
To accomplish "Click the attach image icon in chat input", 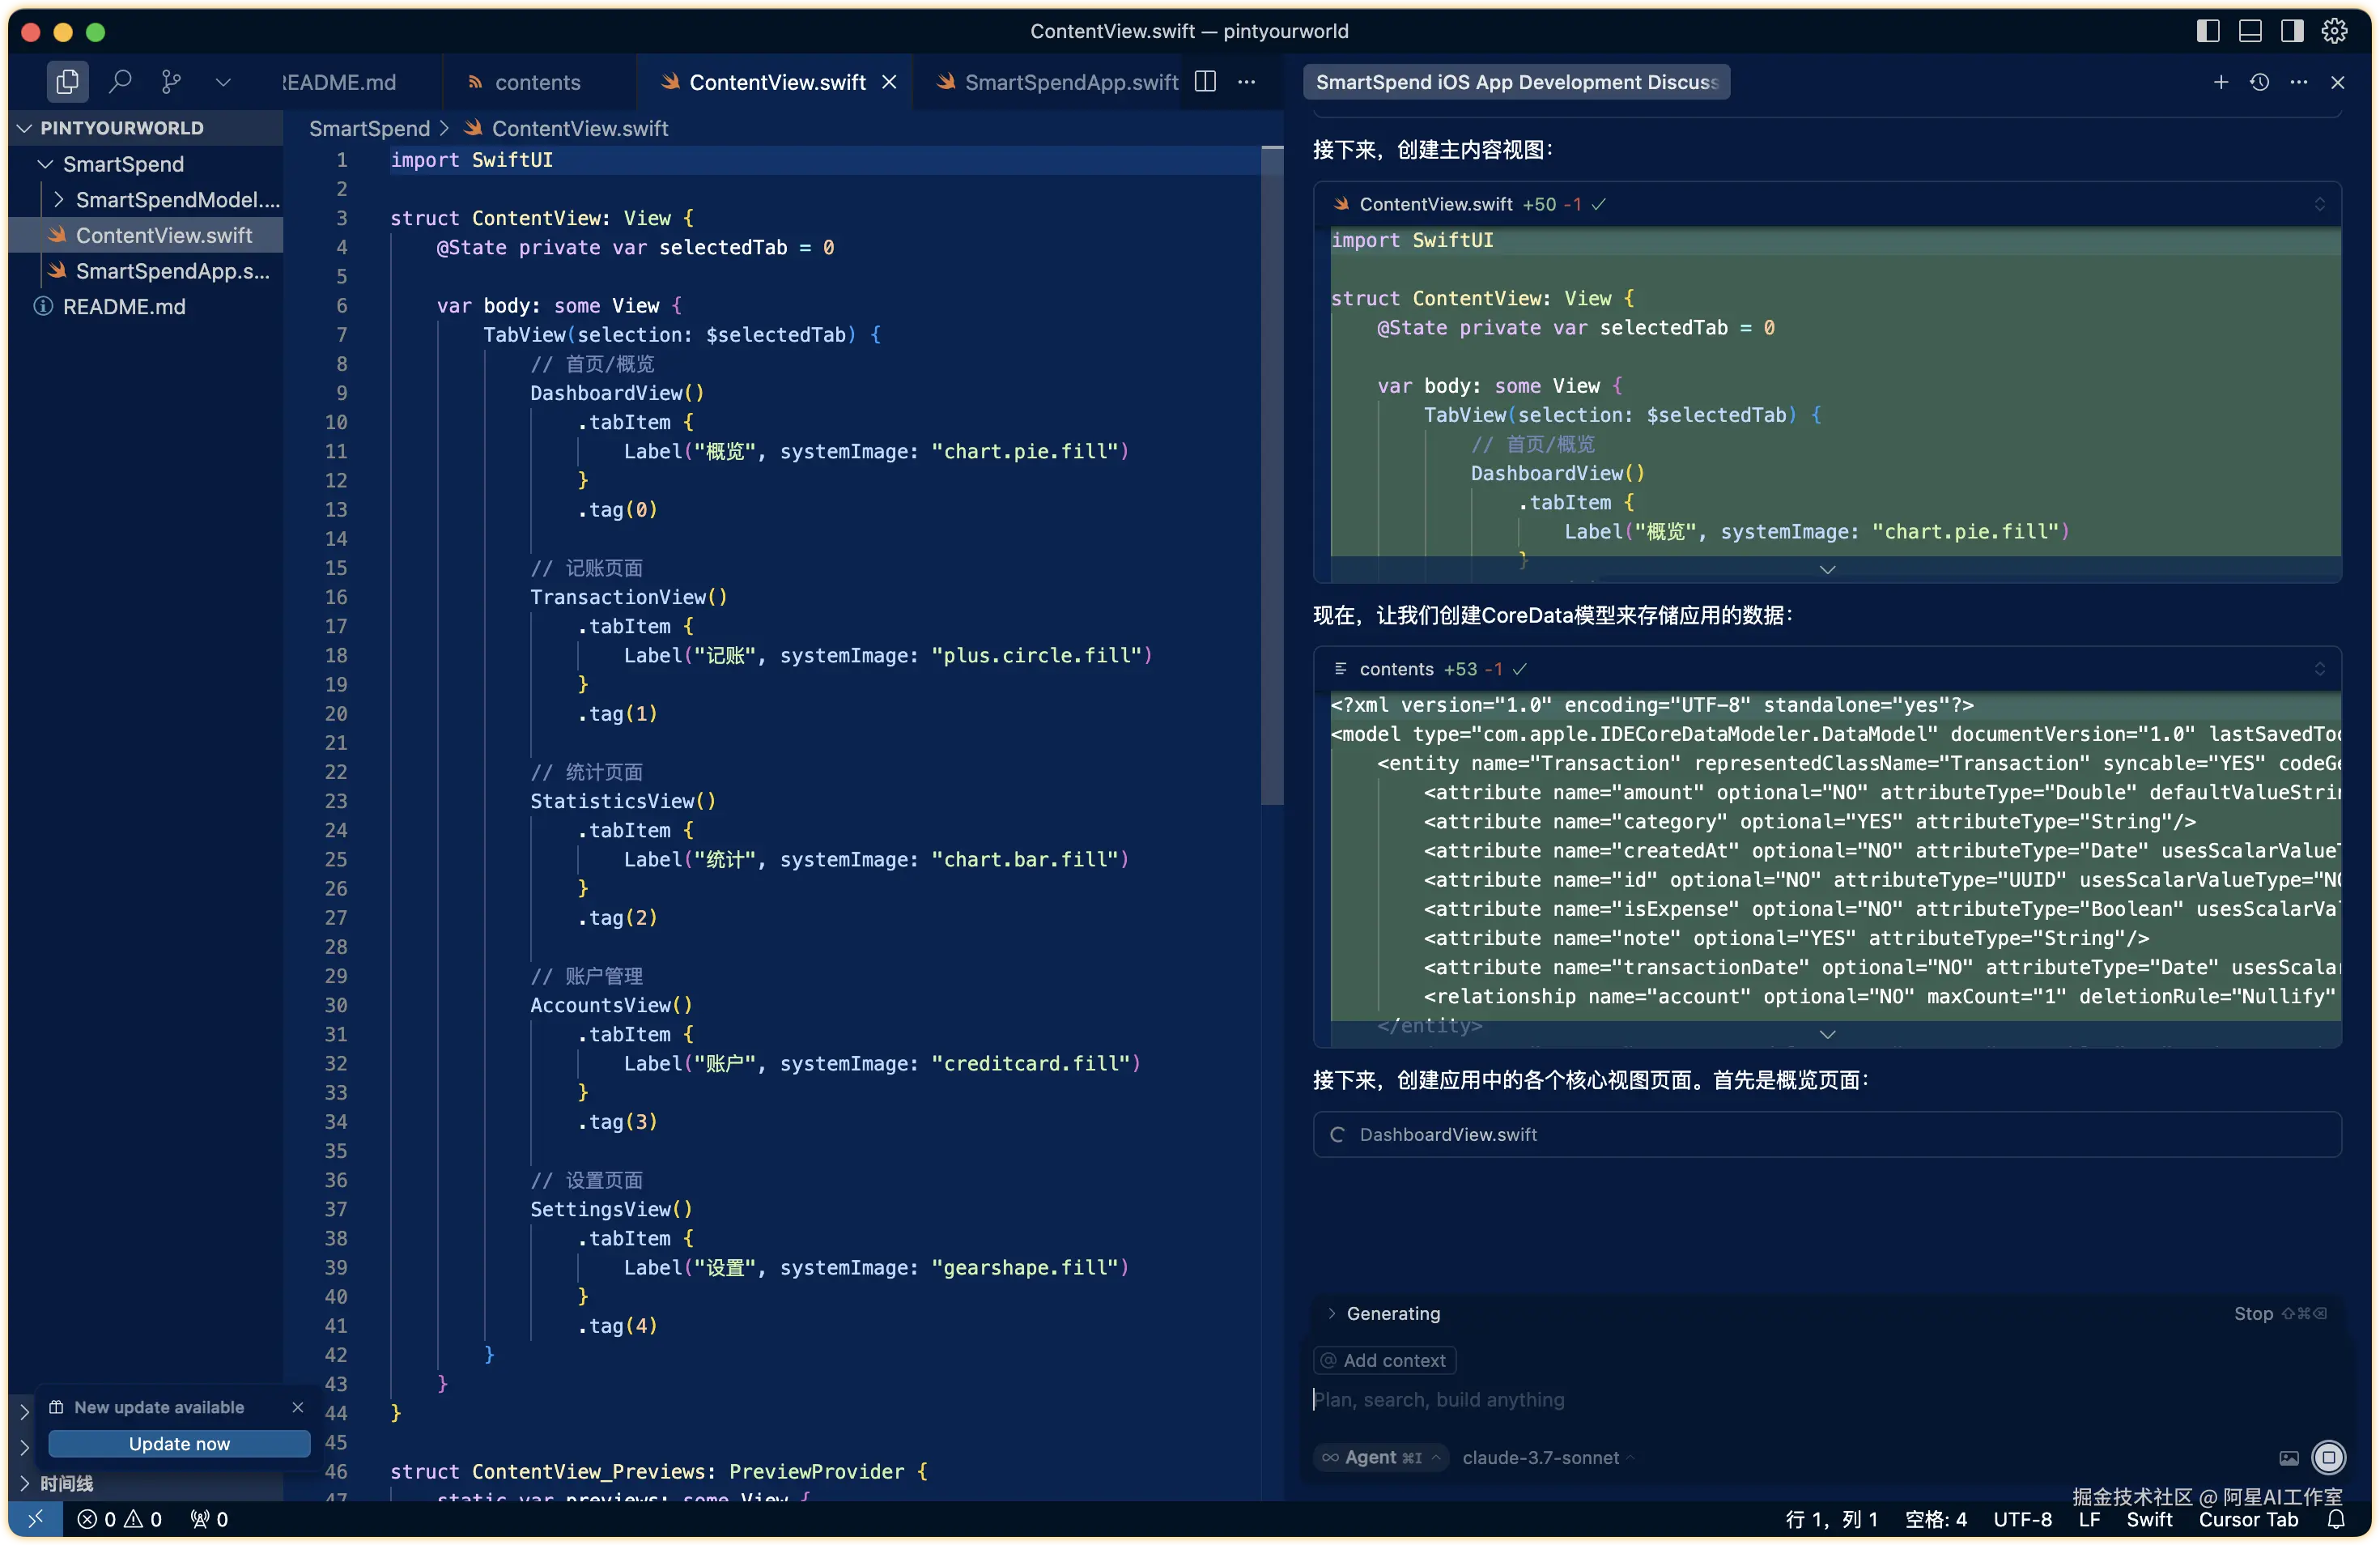I will coord(2288,1458).
